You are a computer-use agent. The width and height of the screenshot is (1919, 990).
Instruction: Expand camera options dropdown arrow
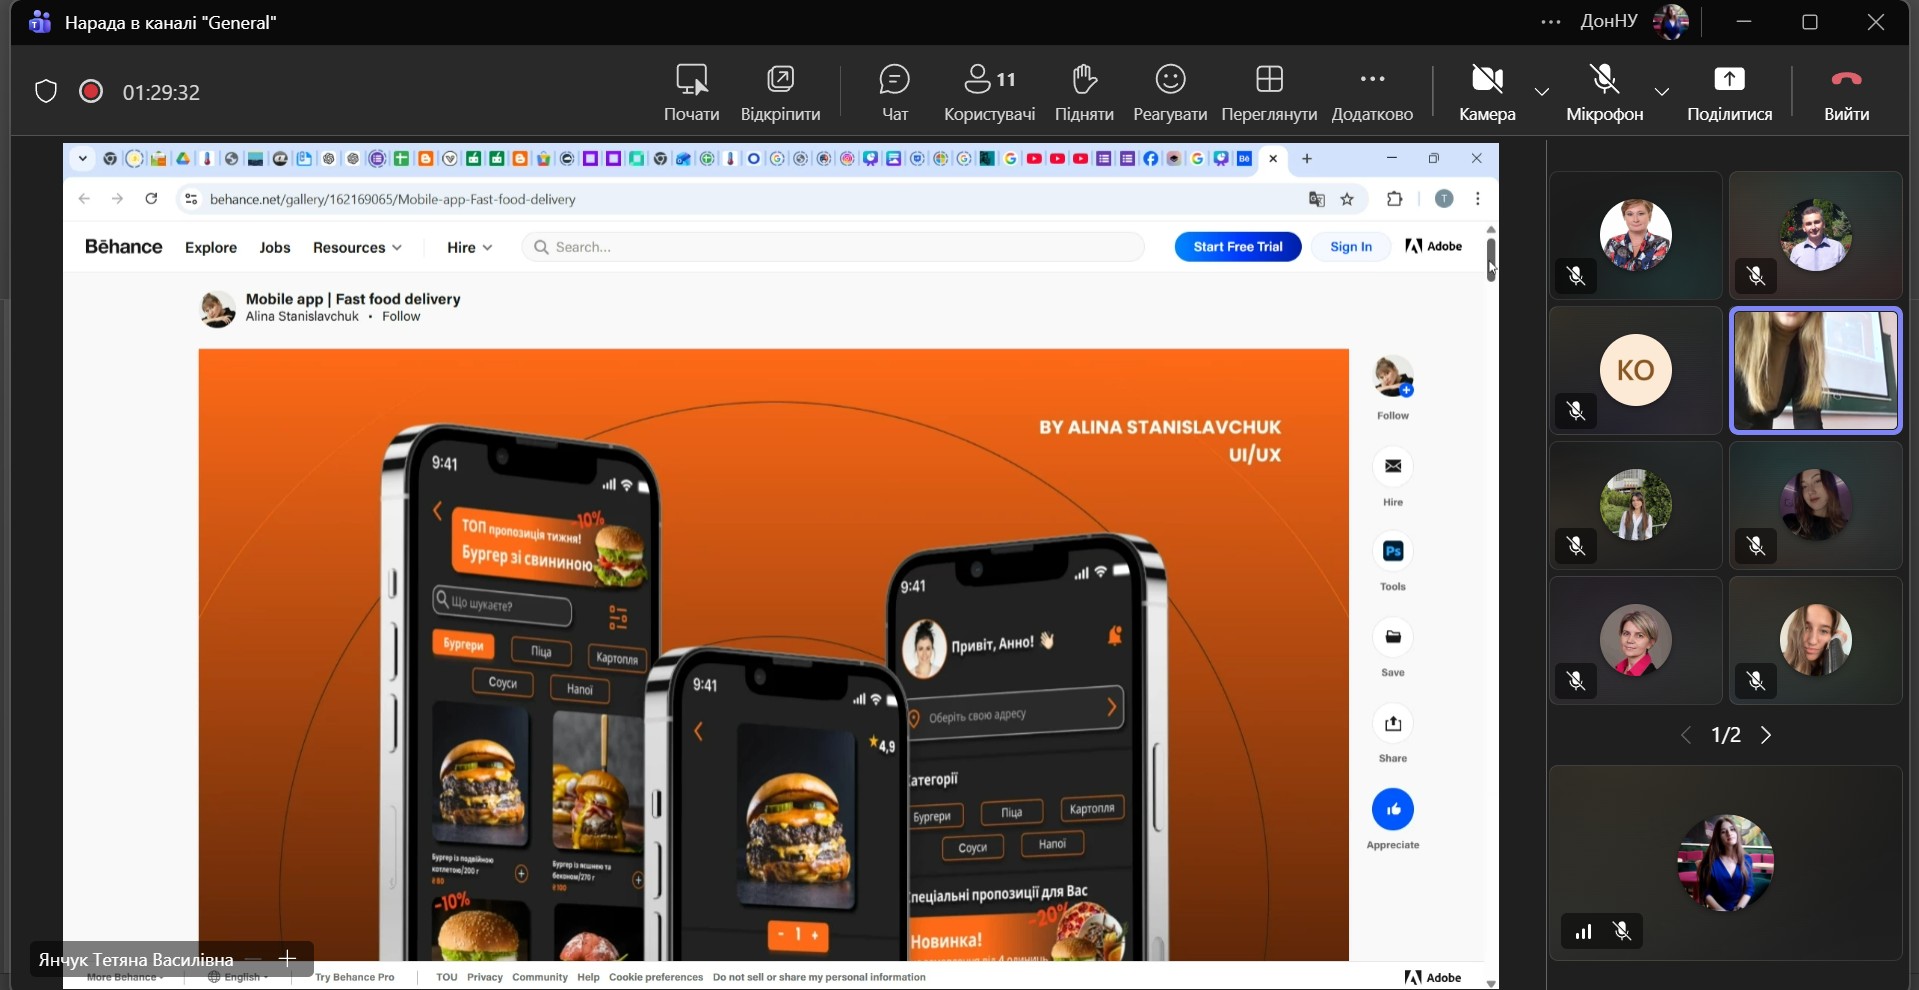pyautogui.click(x=1542, y=92)
